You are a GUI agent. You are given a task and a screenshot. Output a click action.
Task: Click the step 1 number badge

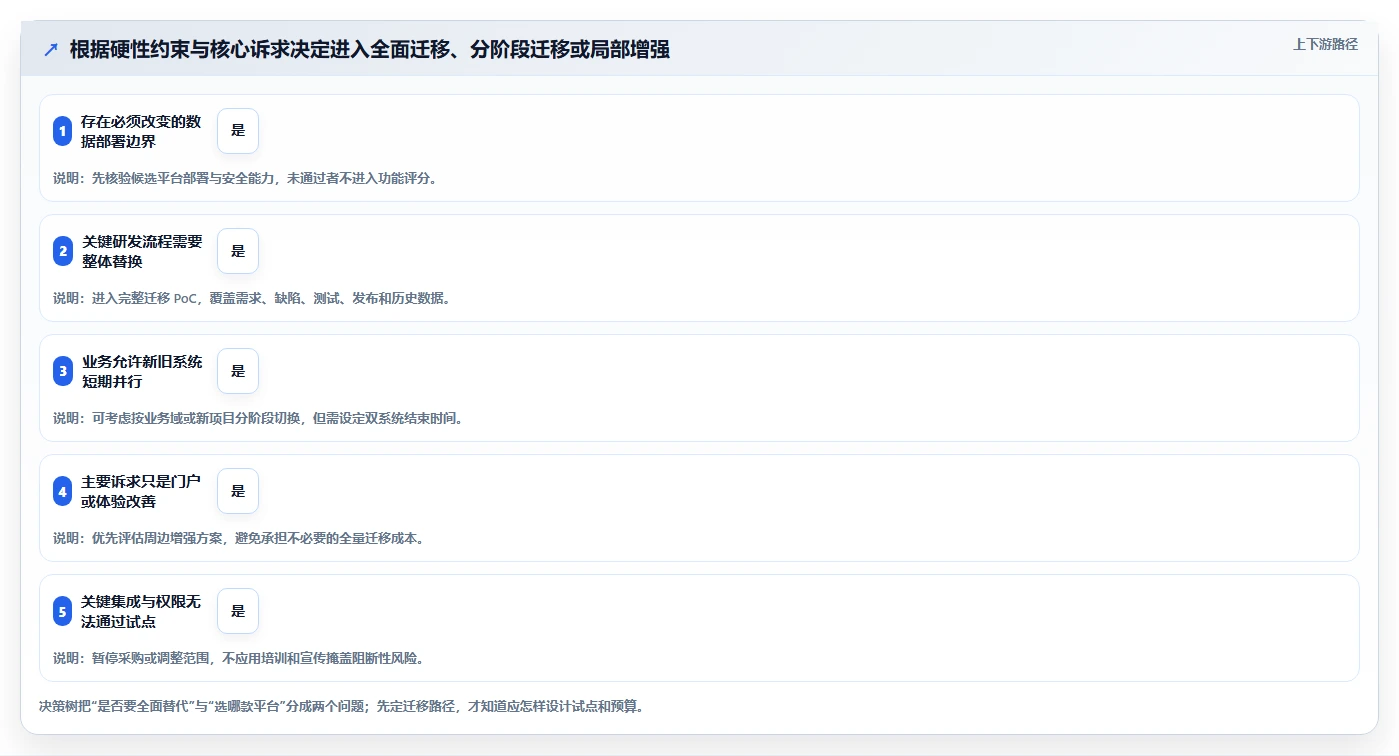click(62, 131)
